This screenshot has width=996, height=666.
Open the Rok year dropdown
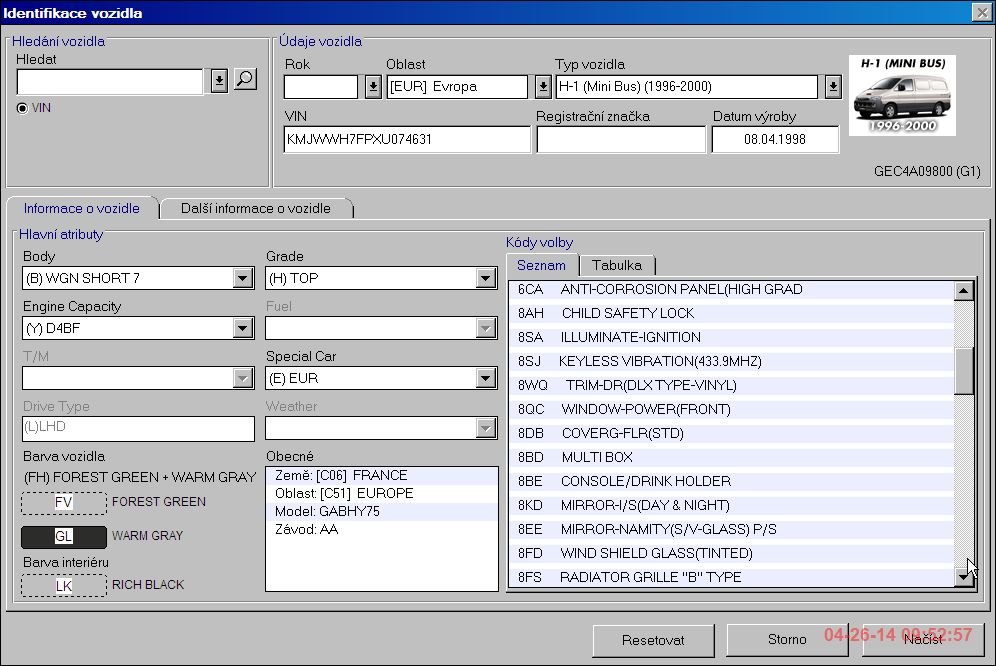tap(374, 86)
